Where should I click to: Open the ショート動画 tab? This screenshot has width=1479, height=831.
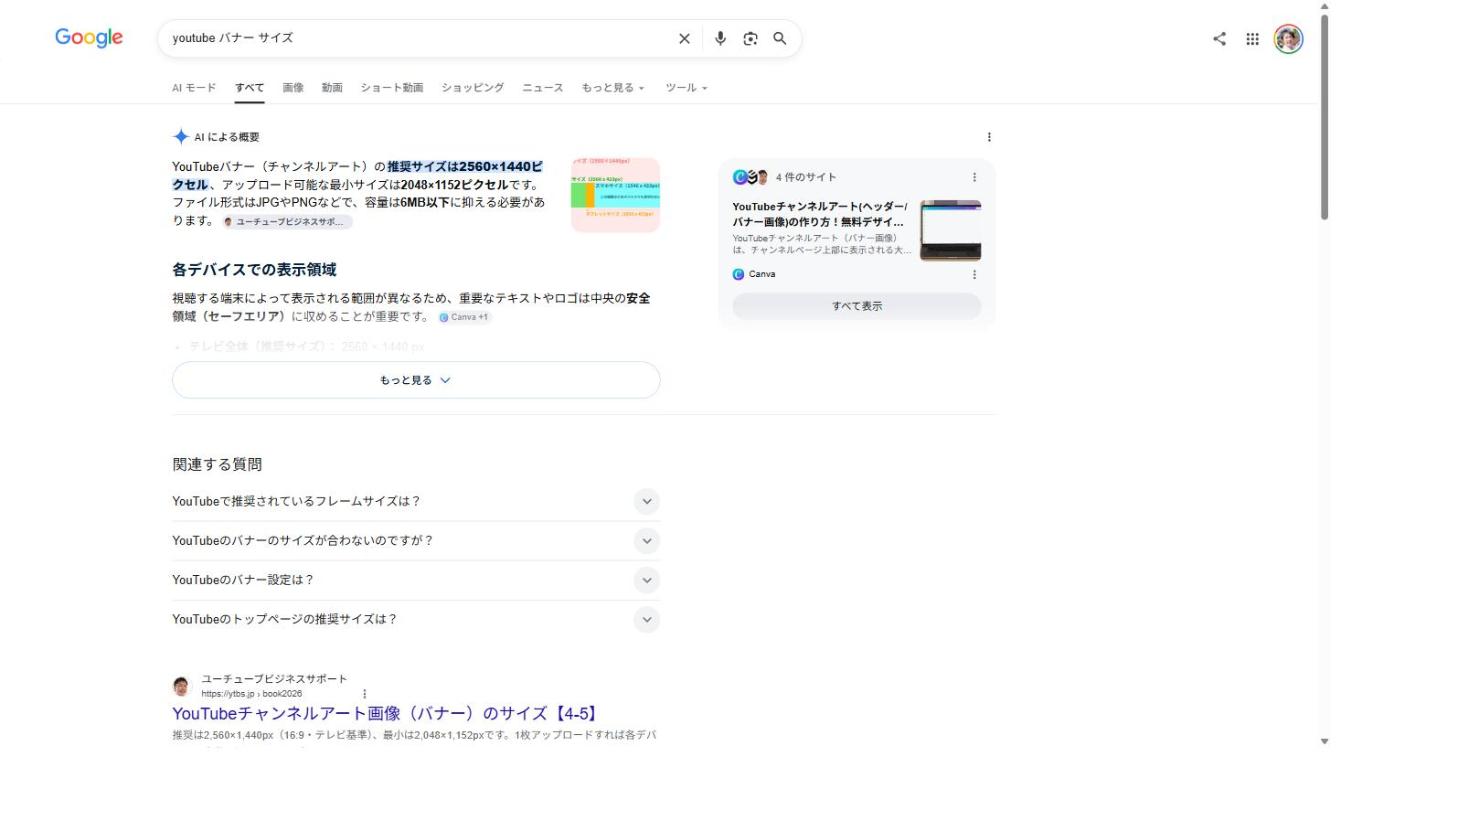coord(392,88)
